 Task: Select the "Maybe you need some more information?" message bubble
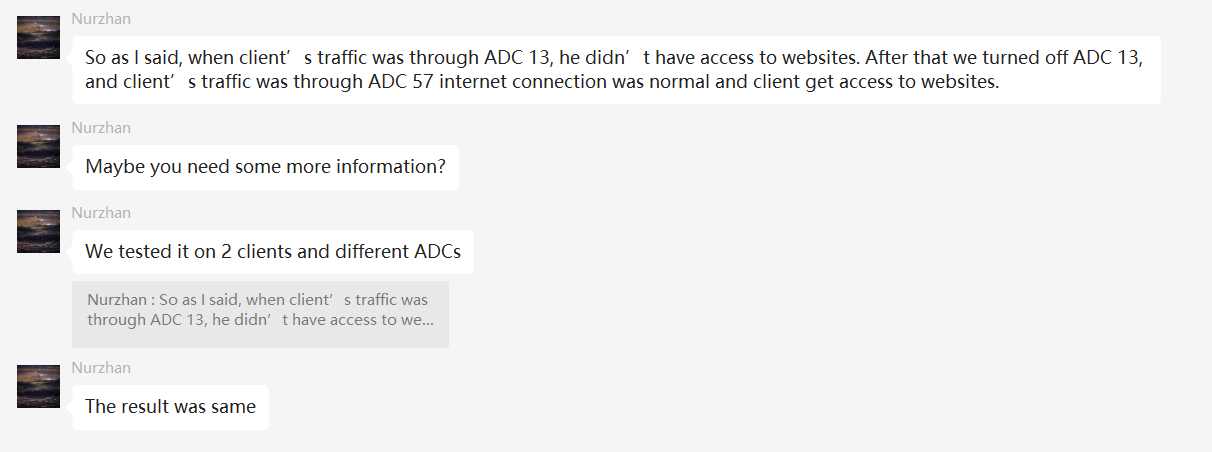coord(265,167)
